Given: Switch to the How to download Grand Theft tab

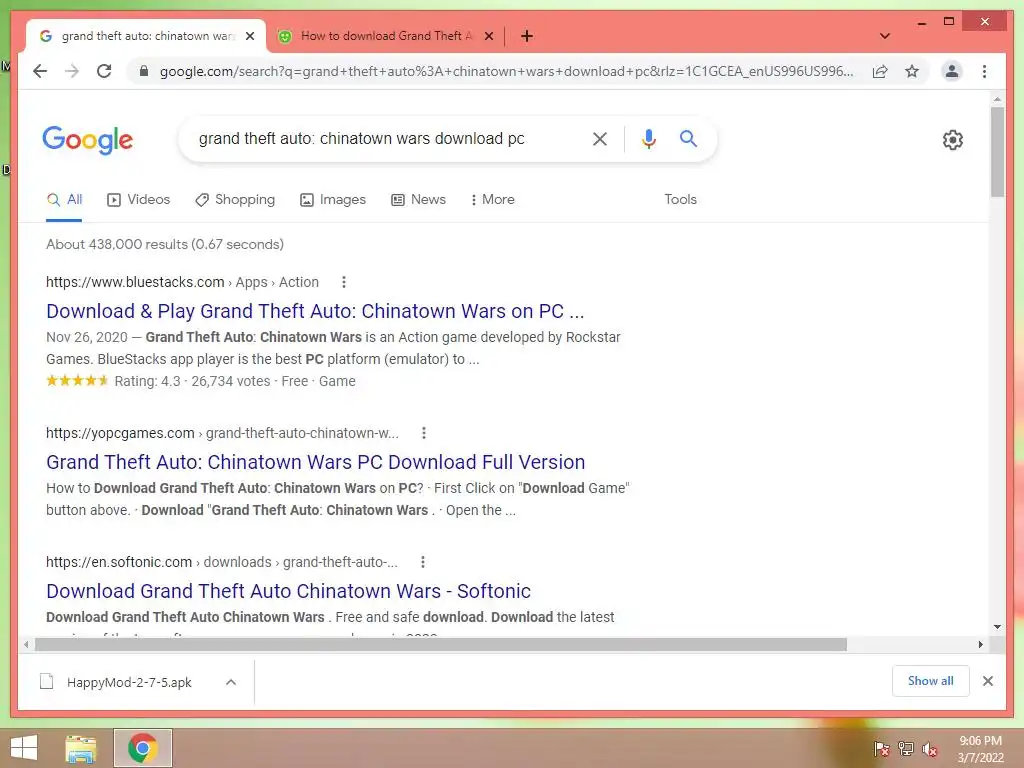Looking at the screenshot, I should click(385, 36).
